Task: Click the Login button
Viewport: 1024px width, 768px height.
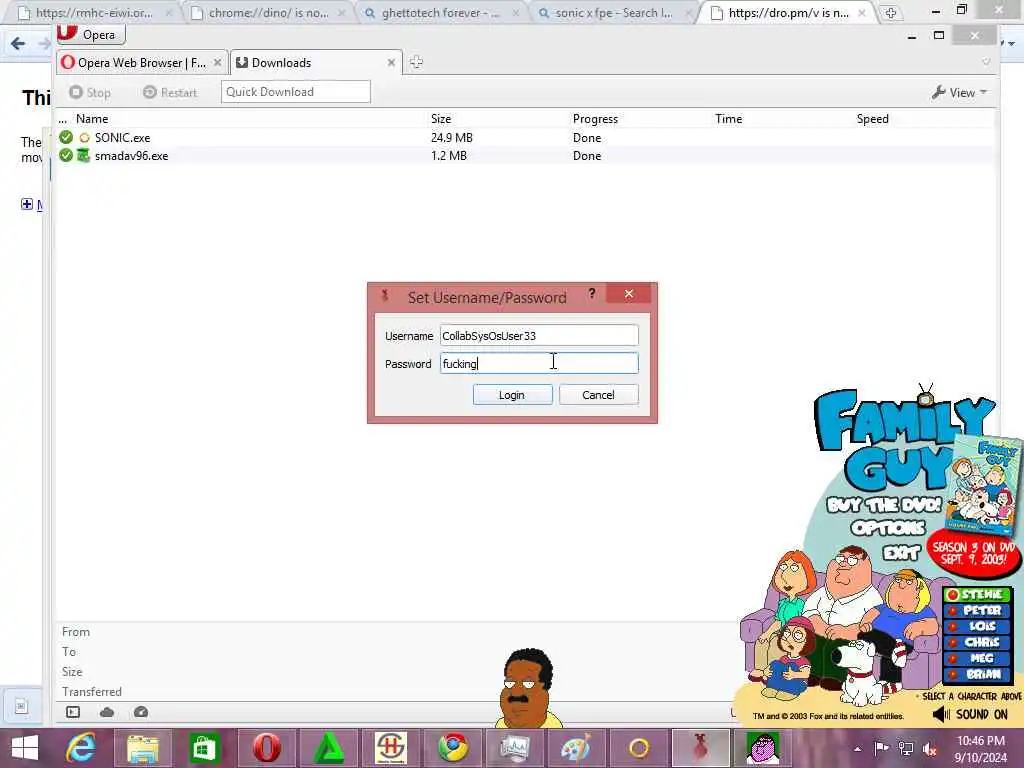Action: pos(512,394)
